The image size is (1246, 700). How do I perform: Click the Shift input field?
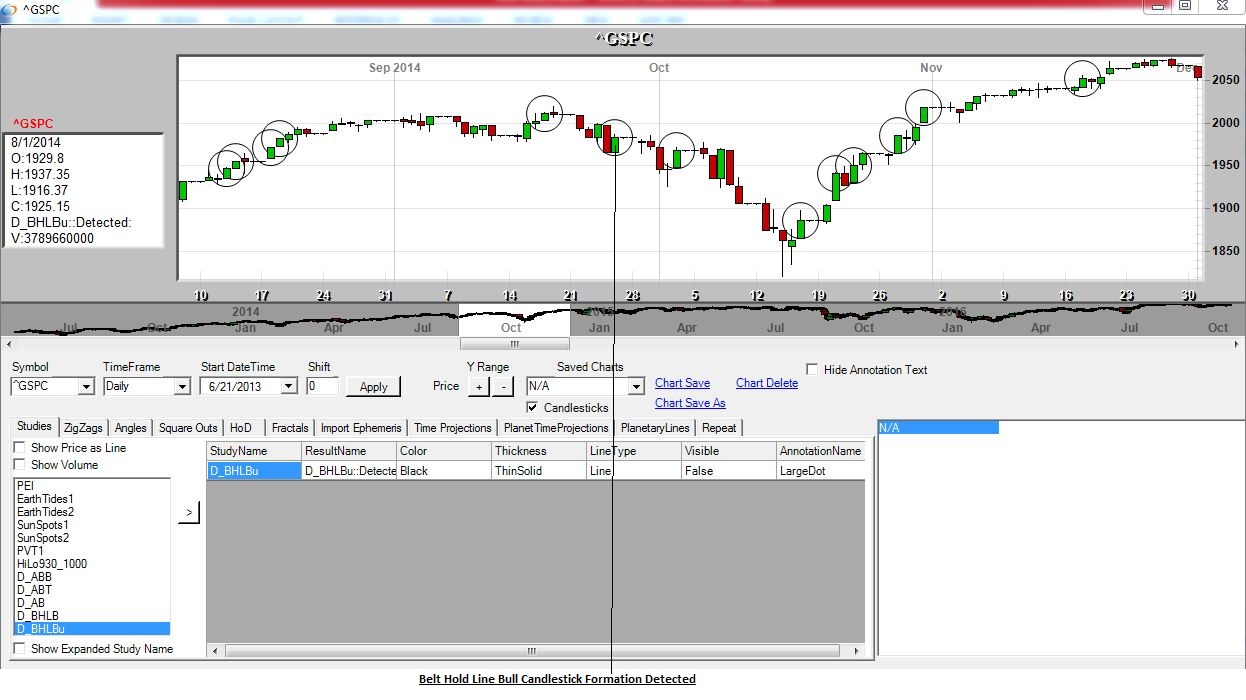click(x=322, y=386)
